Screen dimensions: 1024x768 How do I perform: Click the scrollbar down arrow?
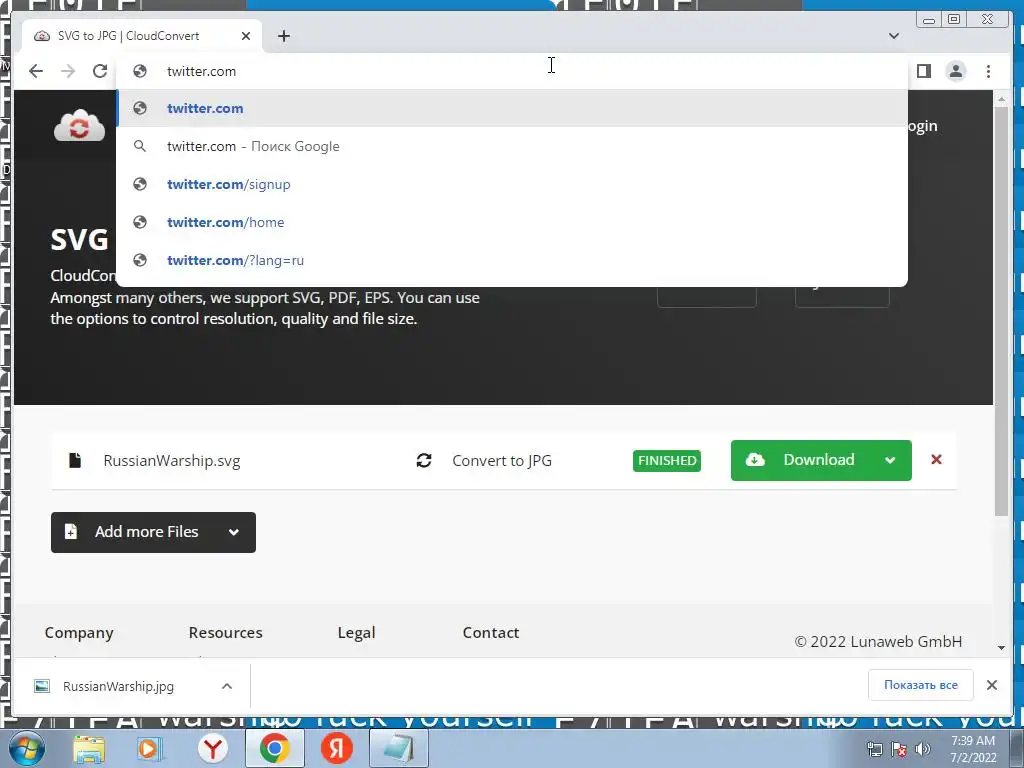(x=1001, y=648)
